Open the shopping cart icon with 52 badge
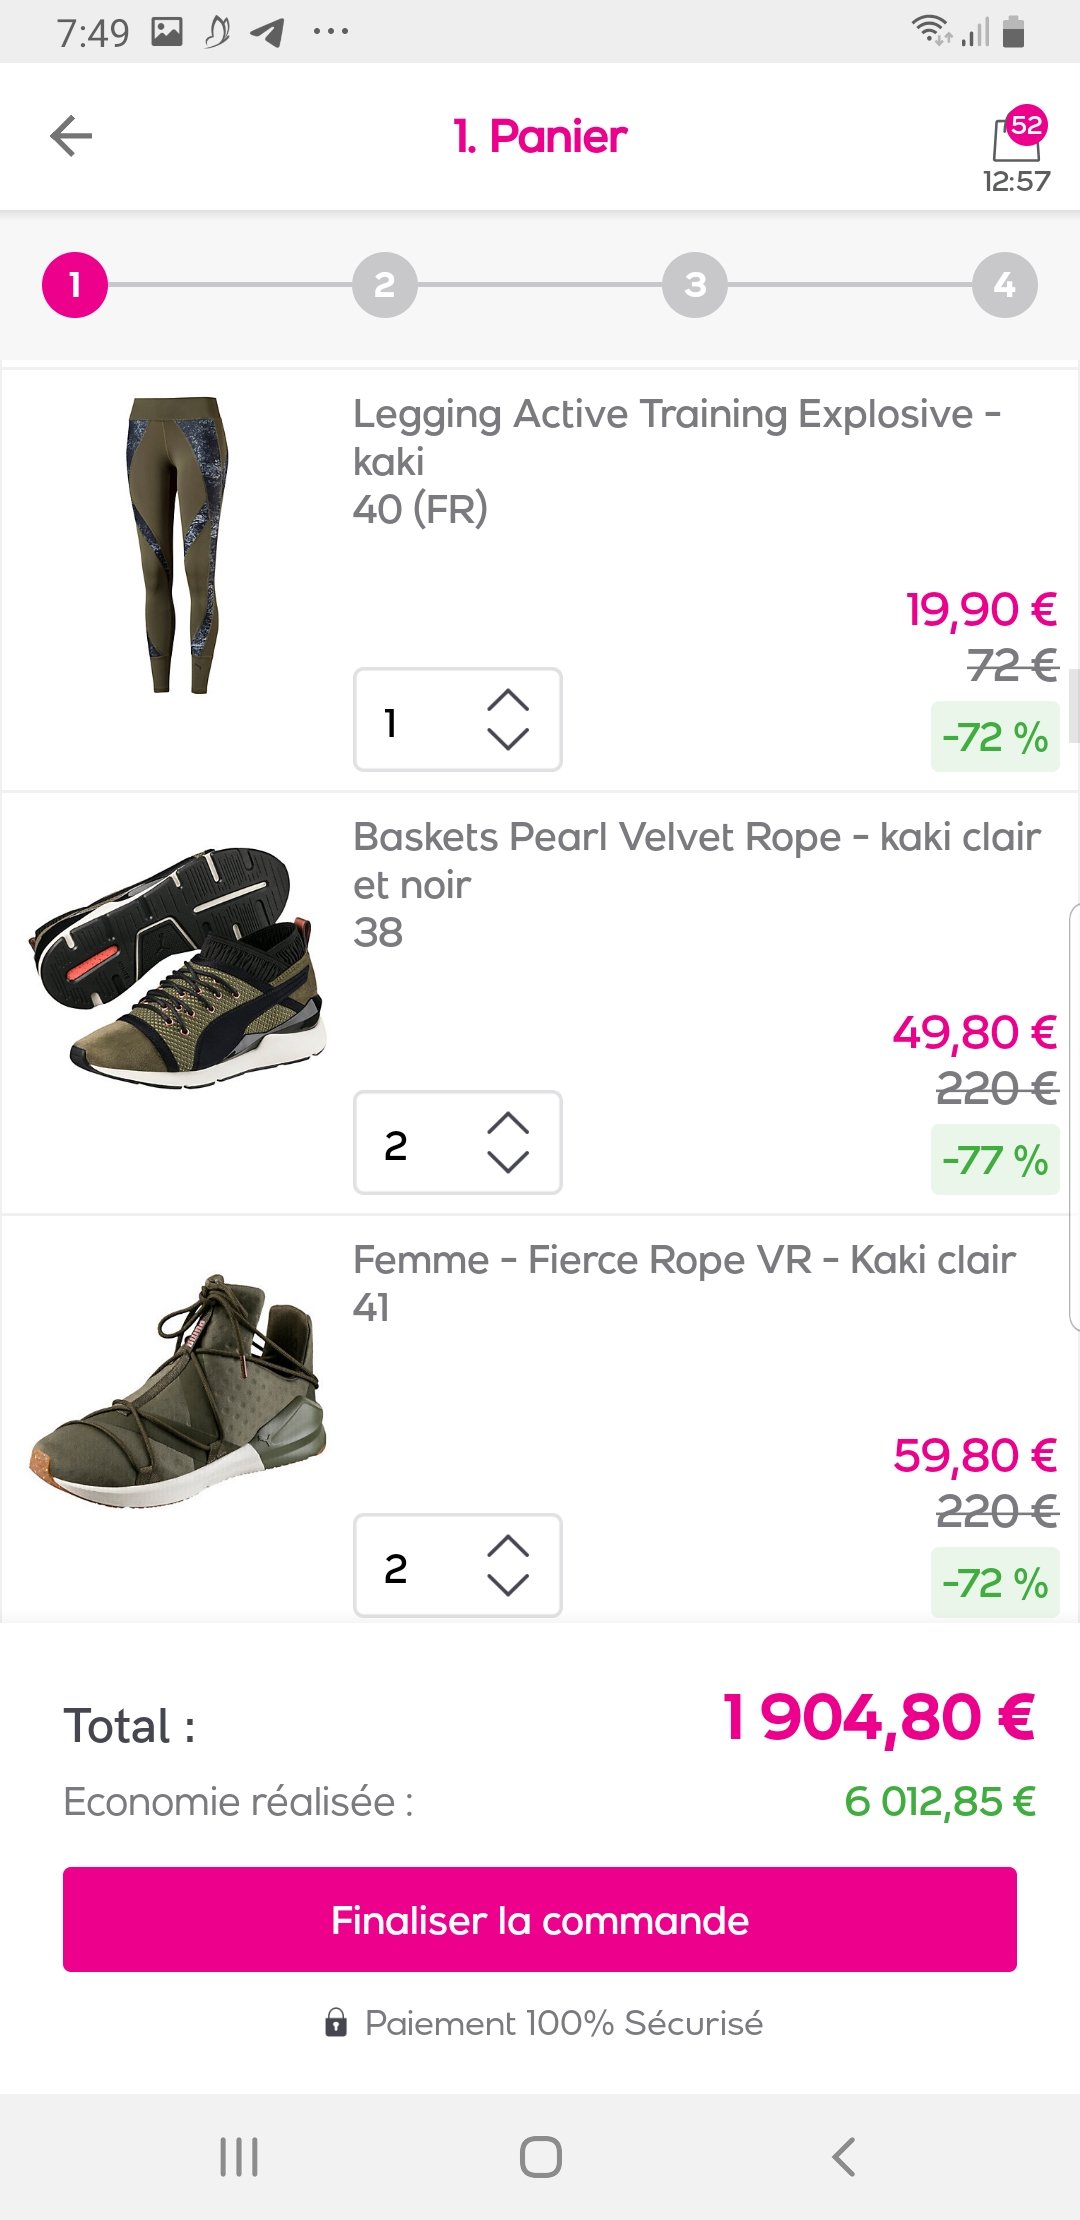Viewport: 1080px width, 2220px height. coord(1016,138)
